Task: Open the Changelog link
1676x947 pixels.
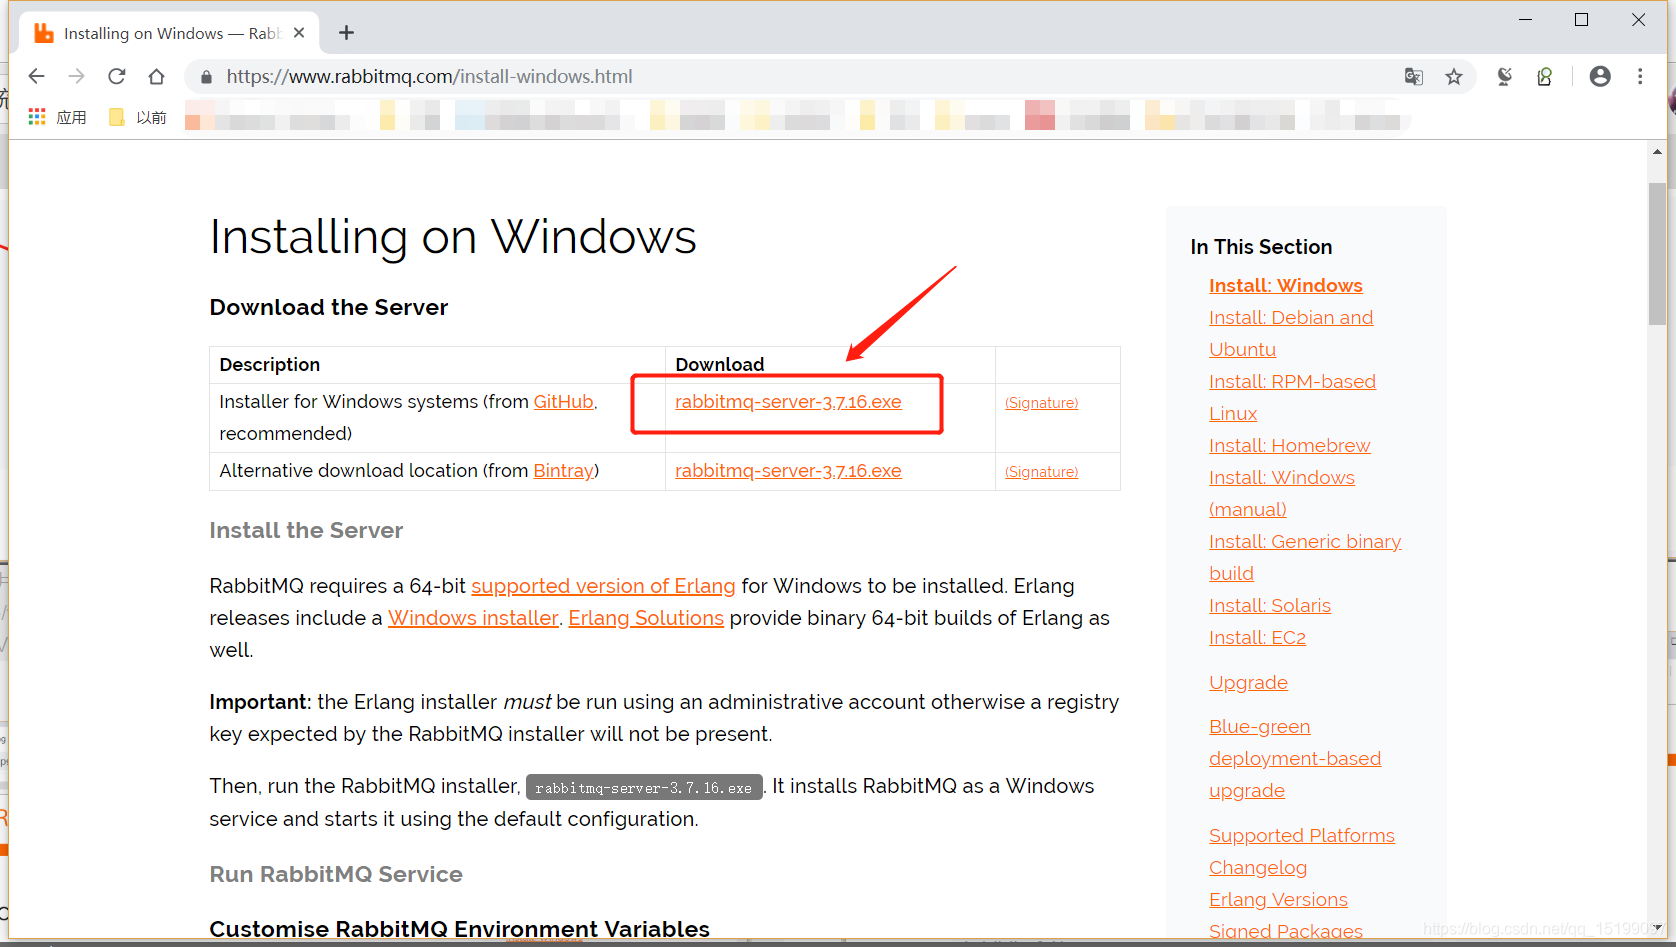Action: click(1257, 868)
